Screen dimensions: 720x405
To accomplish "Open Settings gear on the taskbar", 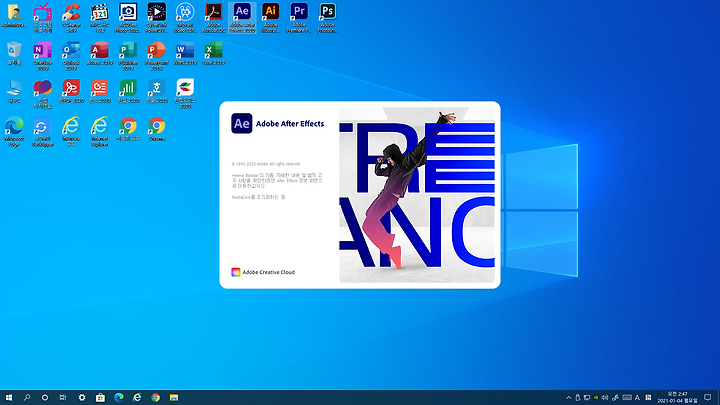I will pos(82,398).
